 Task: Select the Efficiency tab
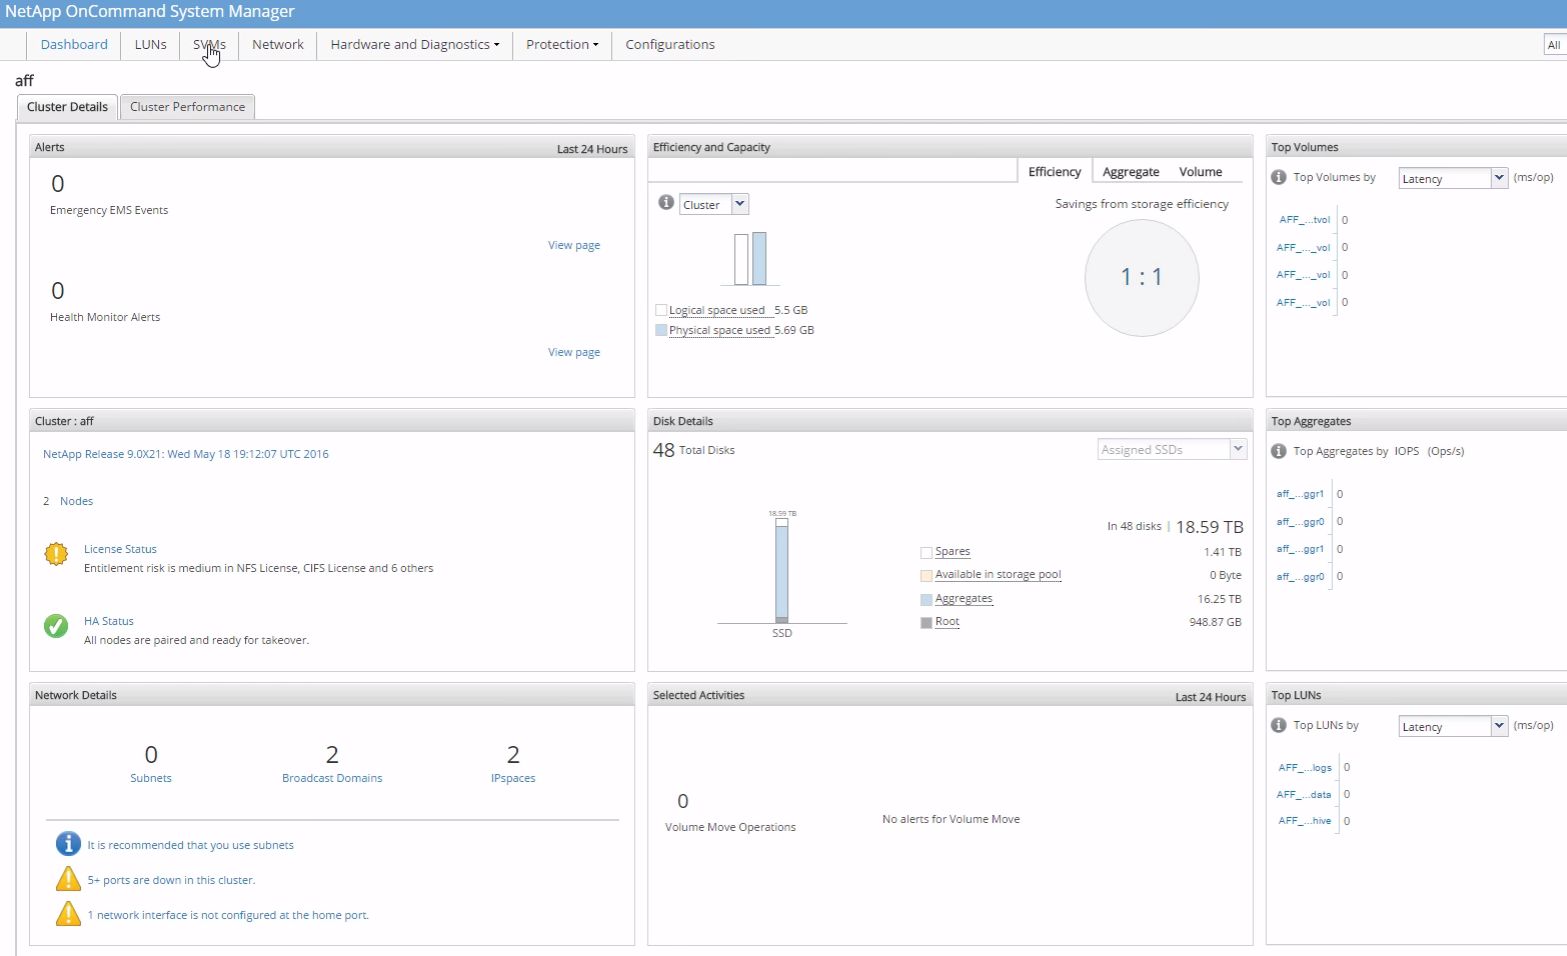coord(1054,172)
